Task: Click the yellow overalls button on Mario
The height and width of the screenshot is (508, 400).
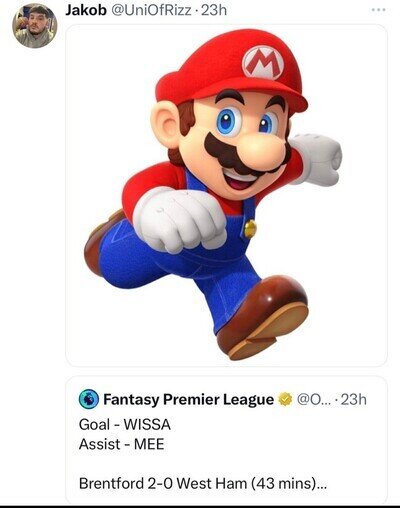Action: 250,229
